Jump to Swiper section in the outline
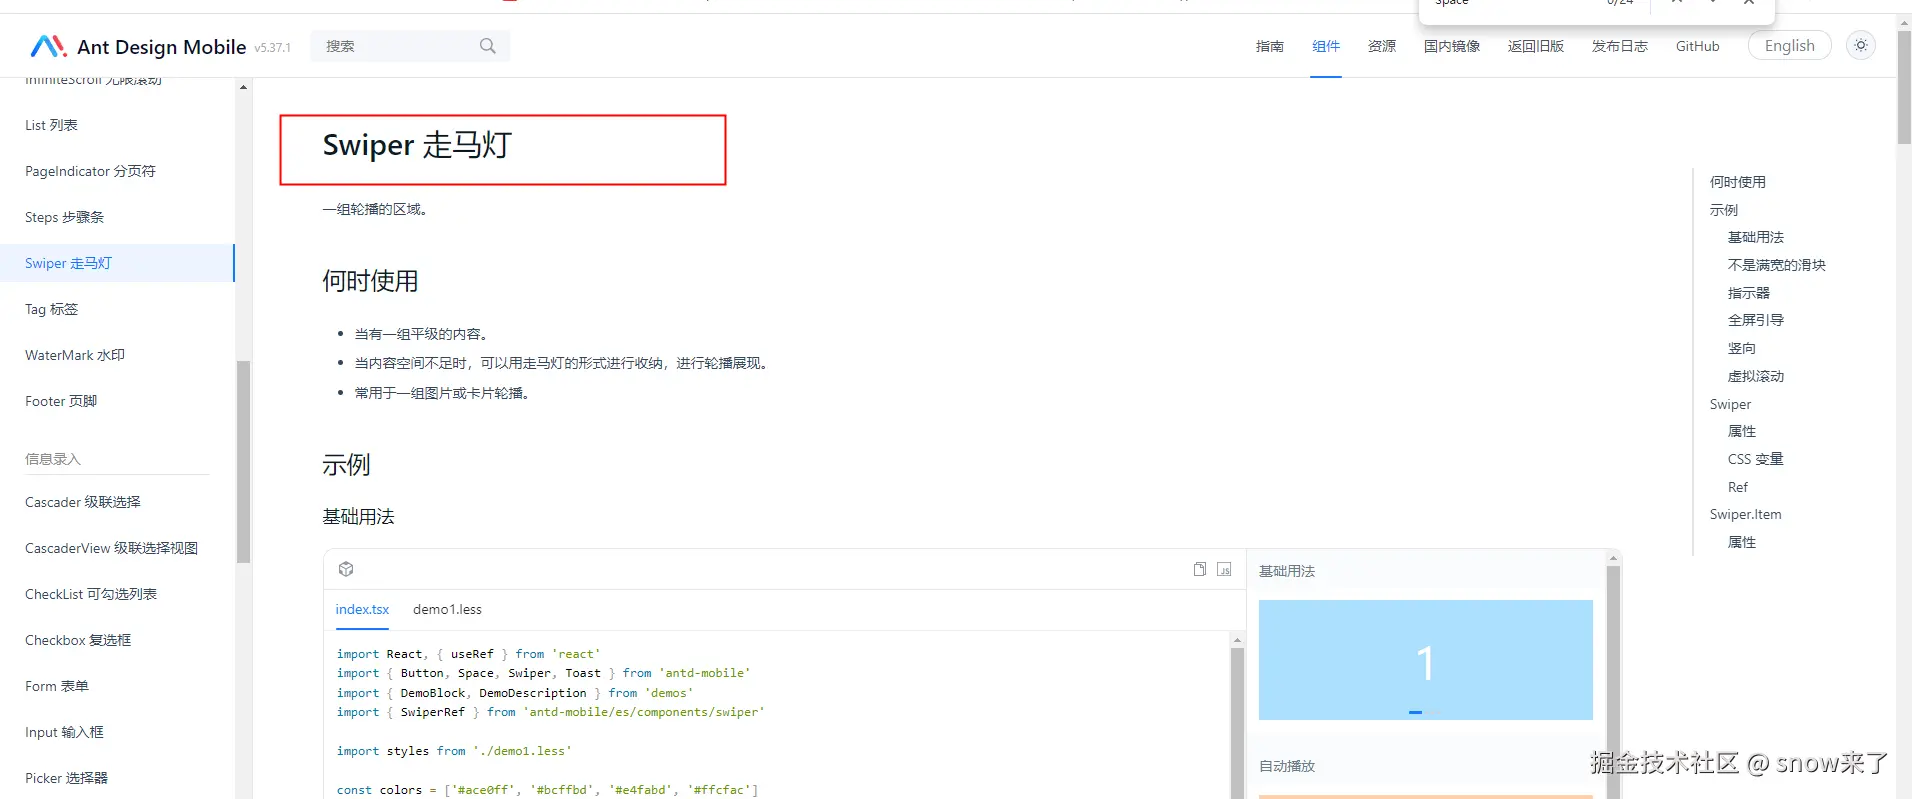Image resolution: width=1912 pixels, height=799 pixels. click(x=1730, y=404)
